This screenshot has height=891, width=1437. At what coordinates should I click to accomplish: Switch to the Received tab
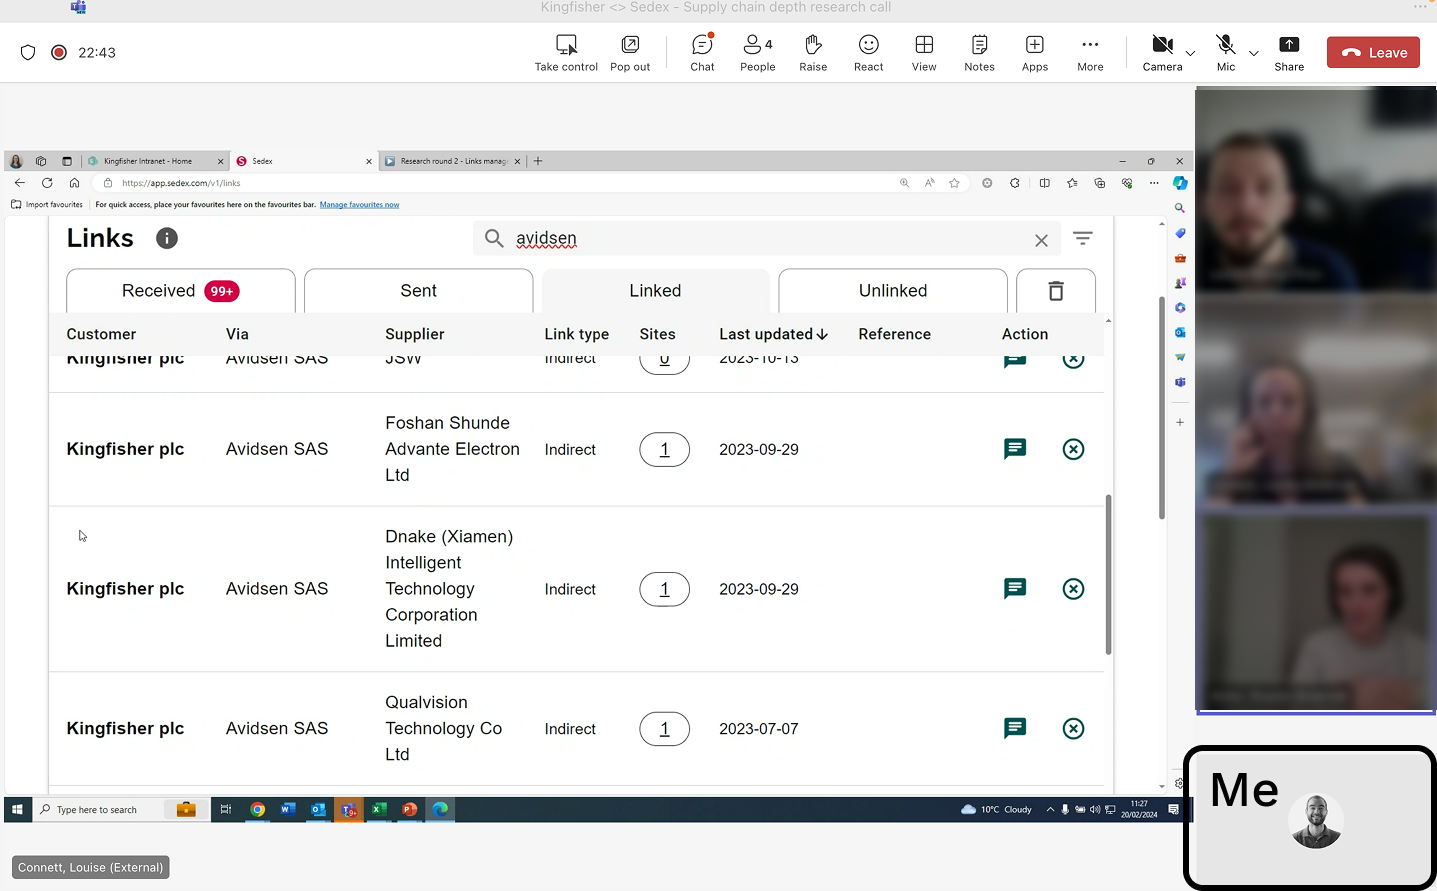pyautogui.click(x=181, y=291)
